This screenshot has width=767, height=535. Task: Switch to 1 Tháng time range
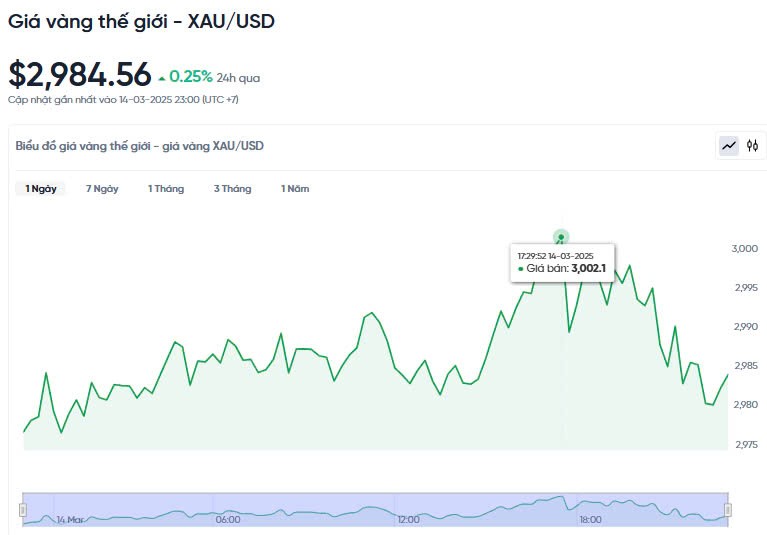(166, 189)
